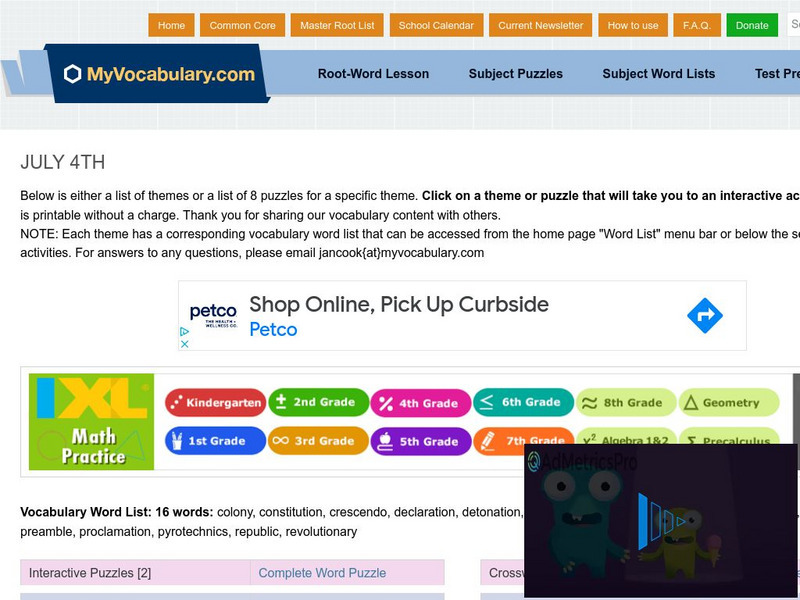Play the AdMetricsPro video overlay
This screenshot has width=800, height=600.
[661, 521]
